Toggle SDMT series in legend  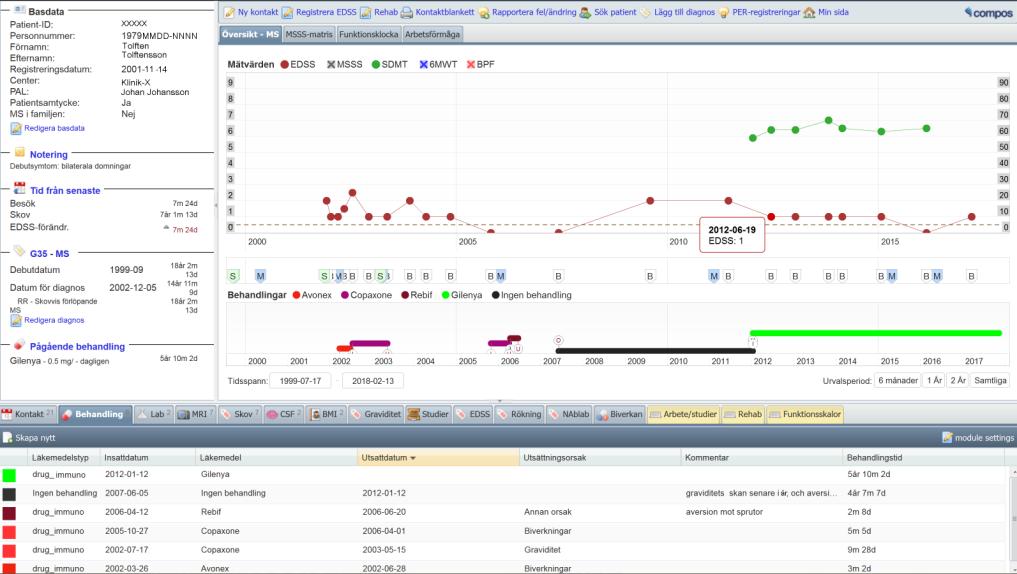389,64
